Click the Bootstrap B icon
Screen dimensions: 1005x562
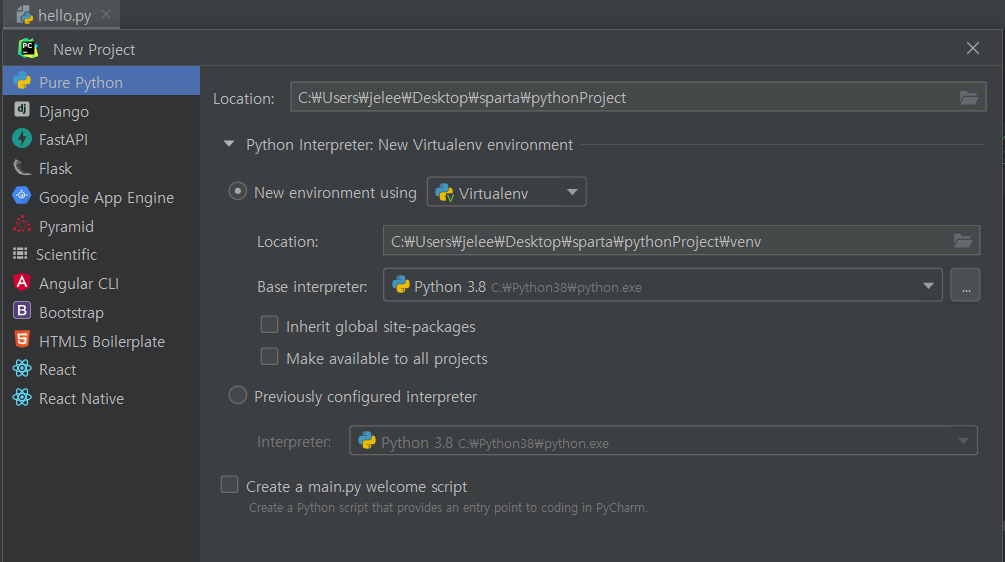click(22, 311)
